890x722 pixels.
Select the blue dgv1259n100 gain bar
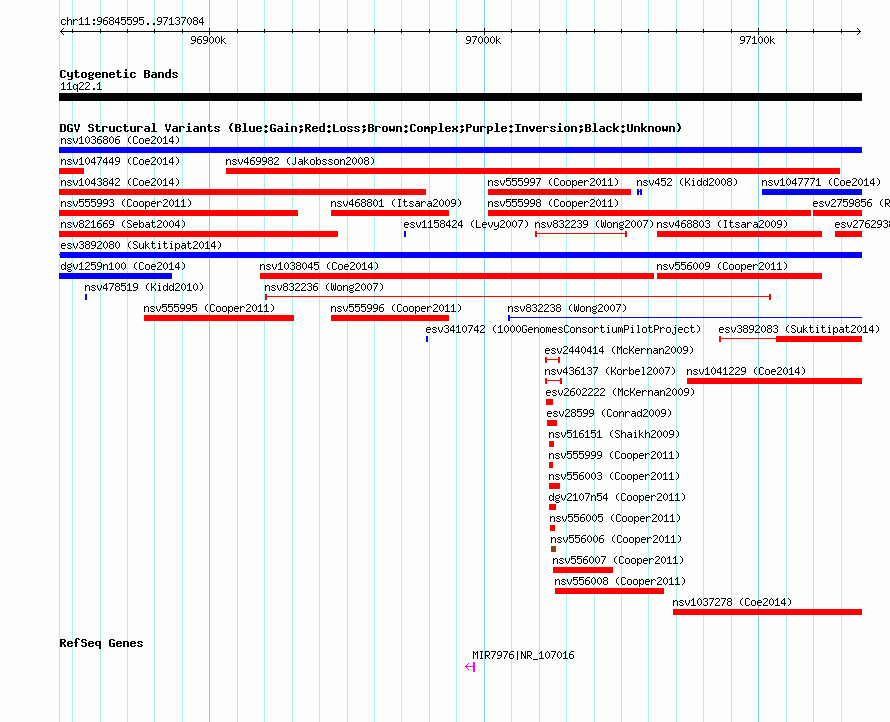click(116, 276)
